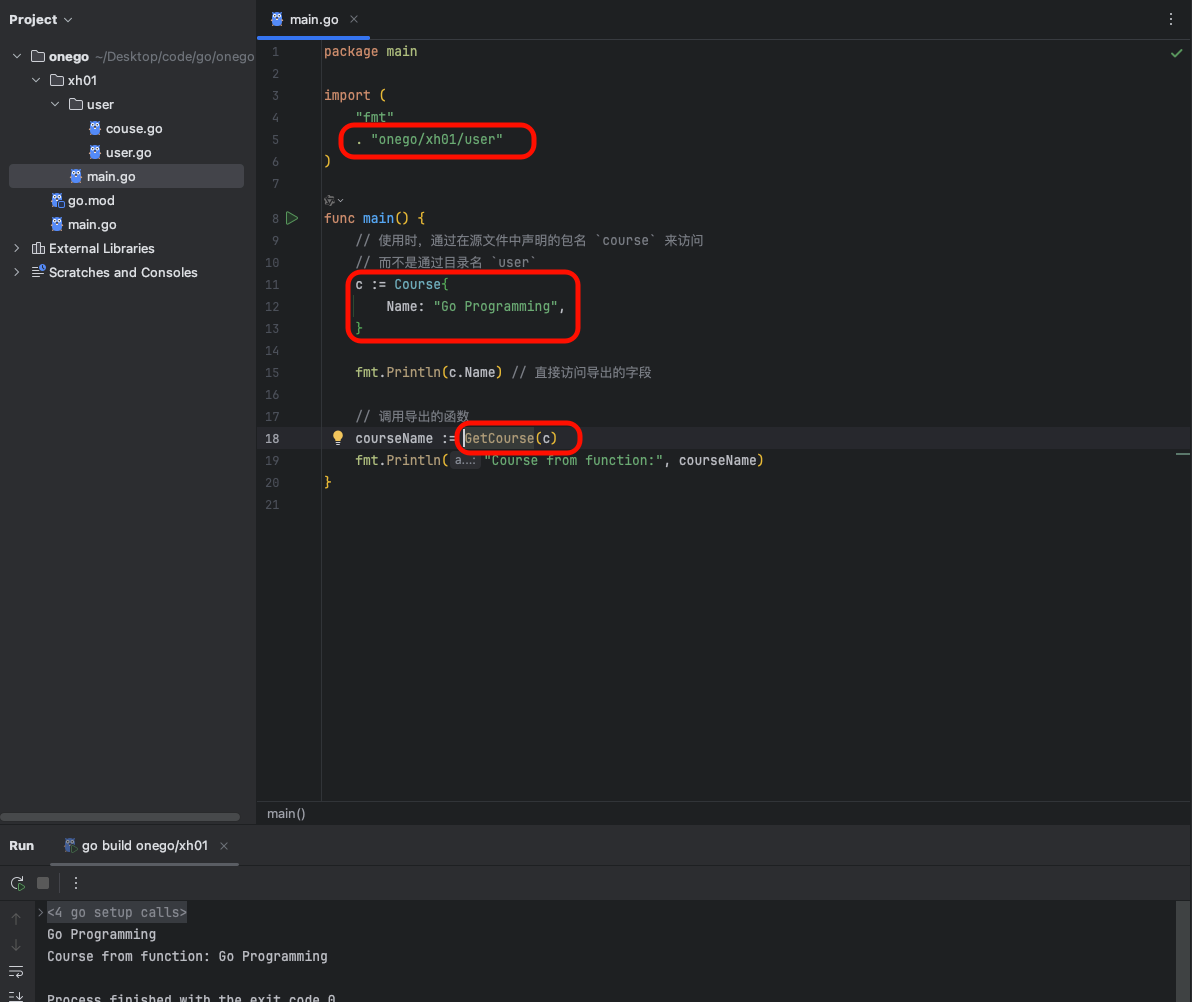Screen dimensions: 1192x1002
Task: Click line number 18 in gutter
Action: (272, 438)
